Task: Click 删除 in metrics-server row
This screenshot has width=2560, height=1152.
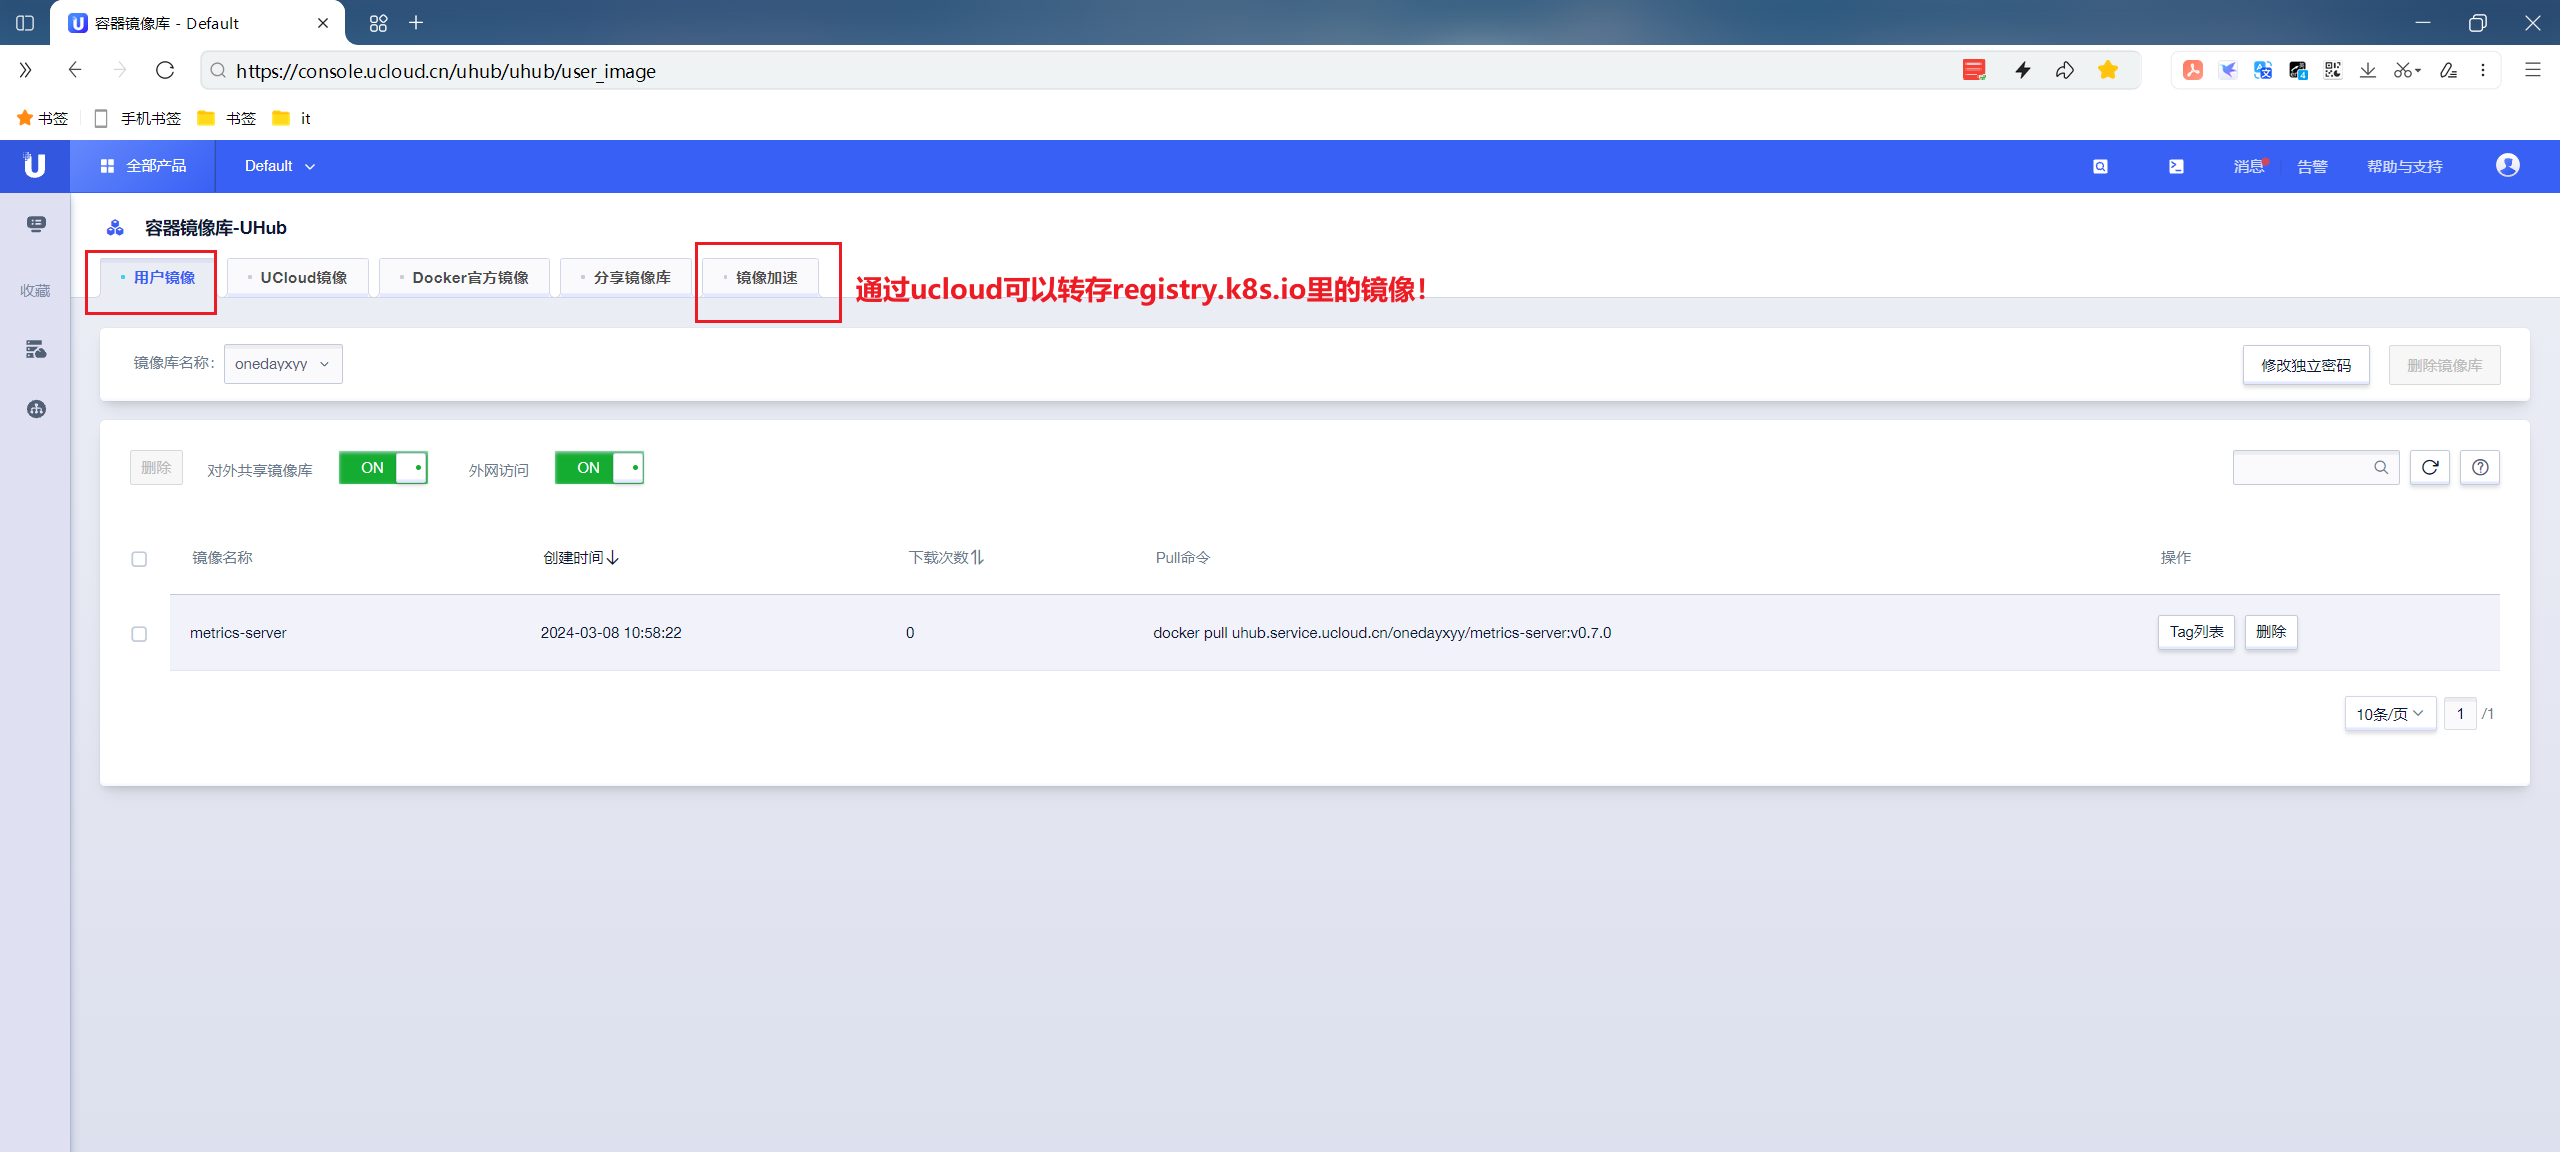Action: (2271, 632)
